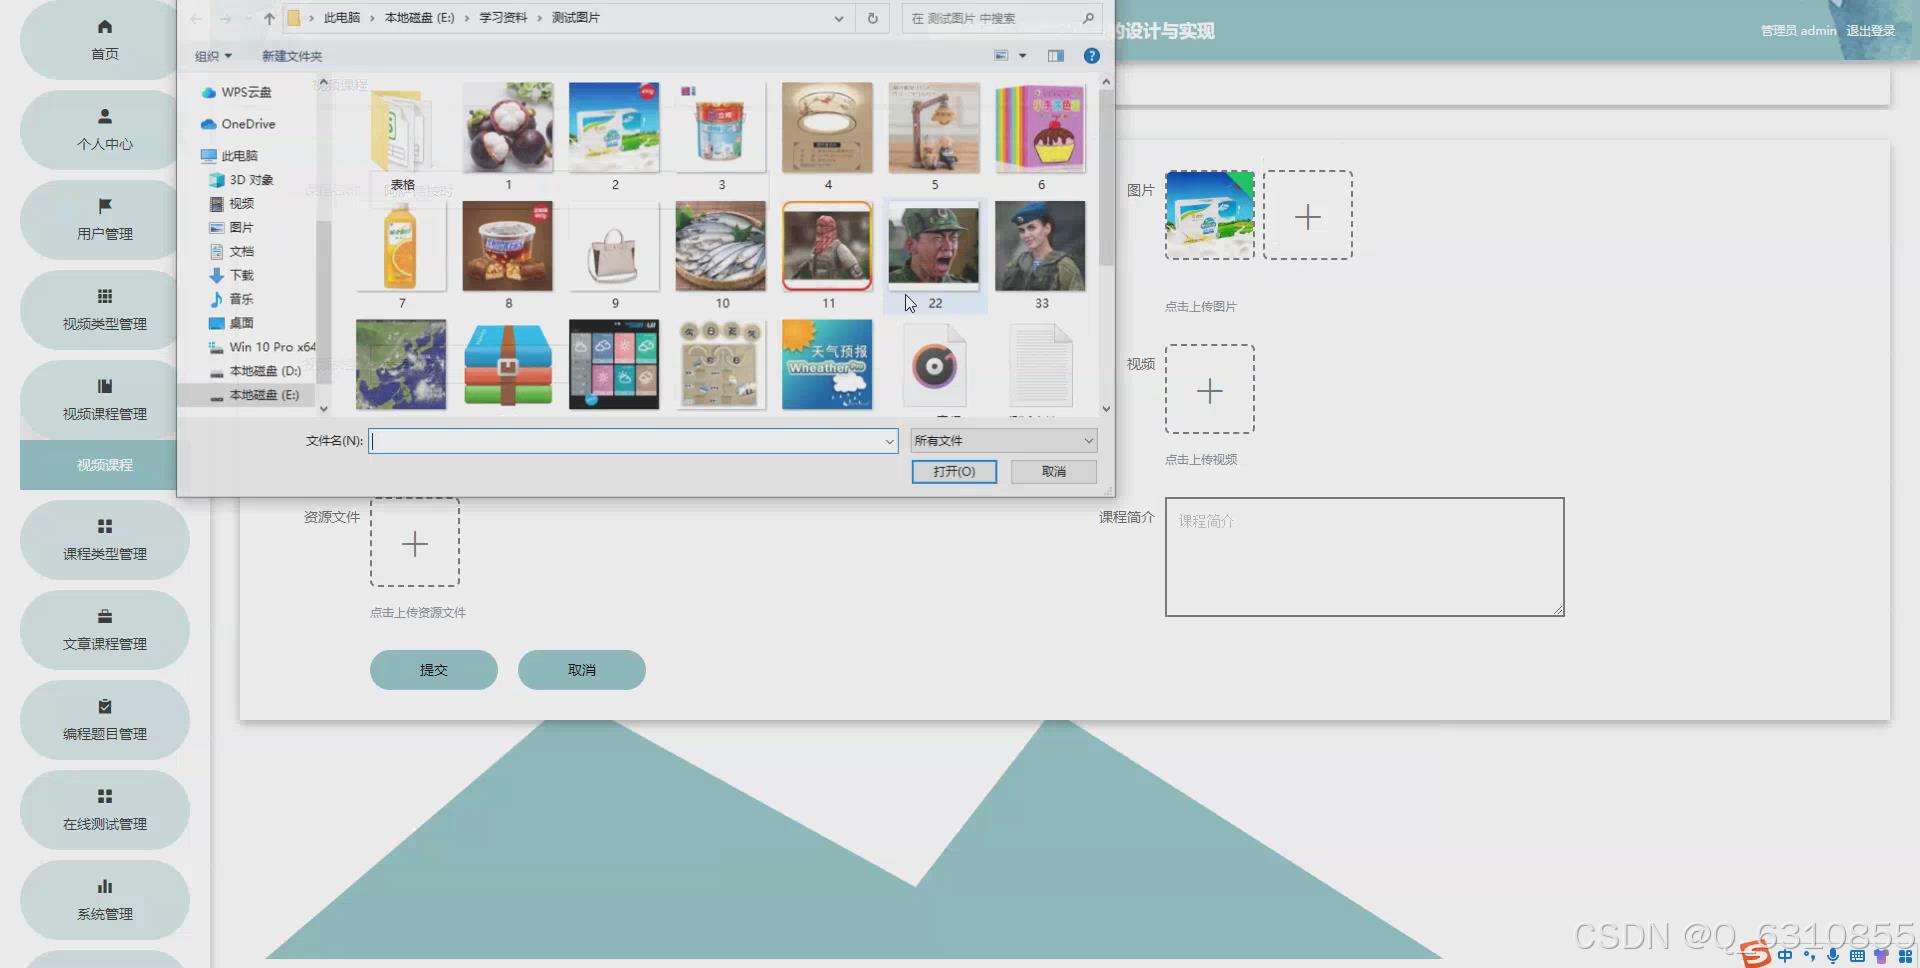The height and width of the screenshot is (968, 1920).
Task: Click 打开(O) button
Action: pos(954,471)
